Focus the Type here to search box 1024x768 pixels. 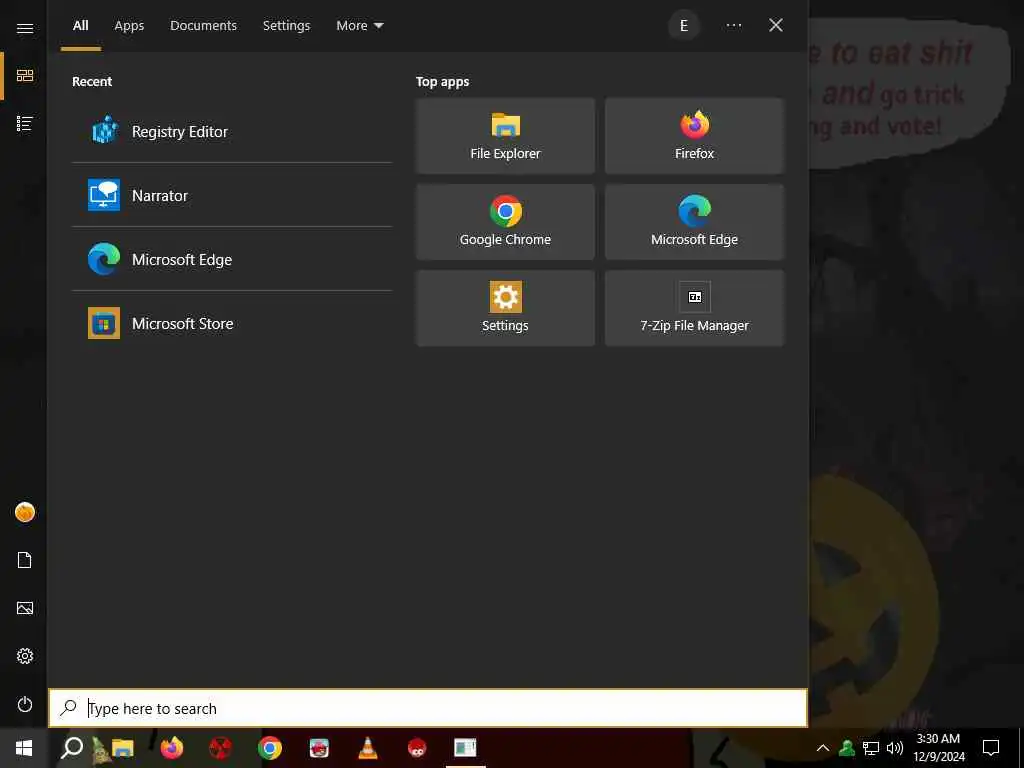428,708
